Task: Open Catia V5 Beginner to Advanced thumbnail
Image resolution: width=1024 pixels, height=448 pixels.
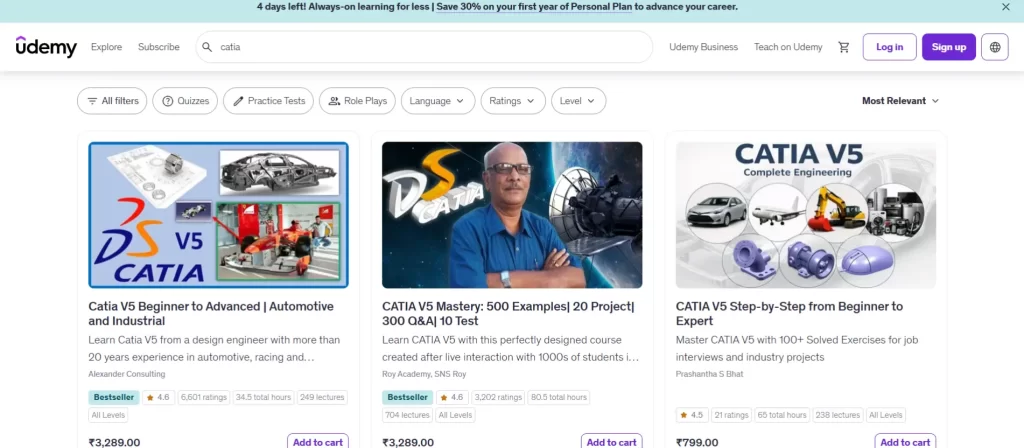Action: click(x=218, y=215)
